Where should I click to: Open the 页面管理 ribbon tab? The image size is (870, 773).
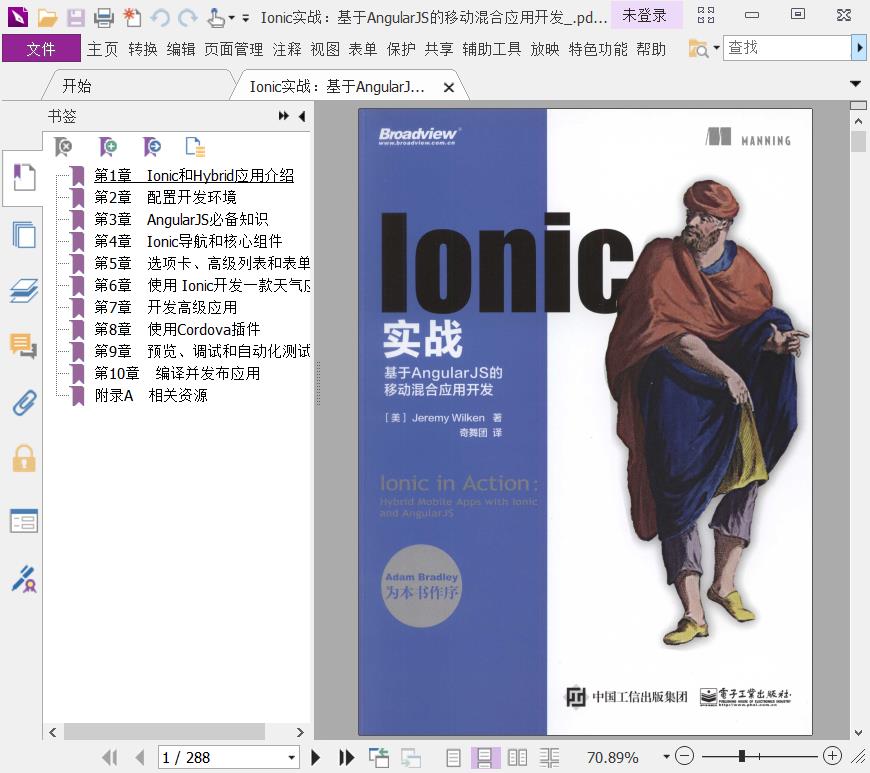click(234, 49)
